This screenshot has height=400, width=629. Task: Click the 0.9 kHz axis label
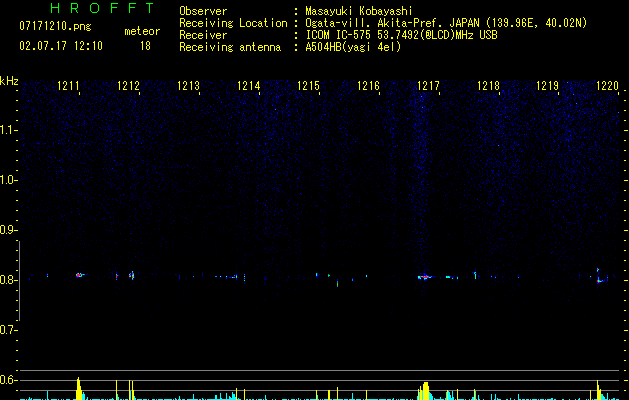click(x=8, y=230)
